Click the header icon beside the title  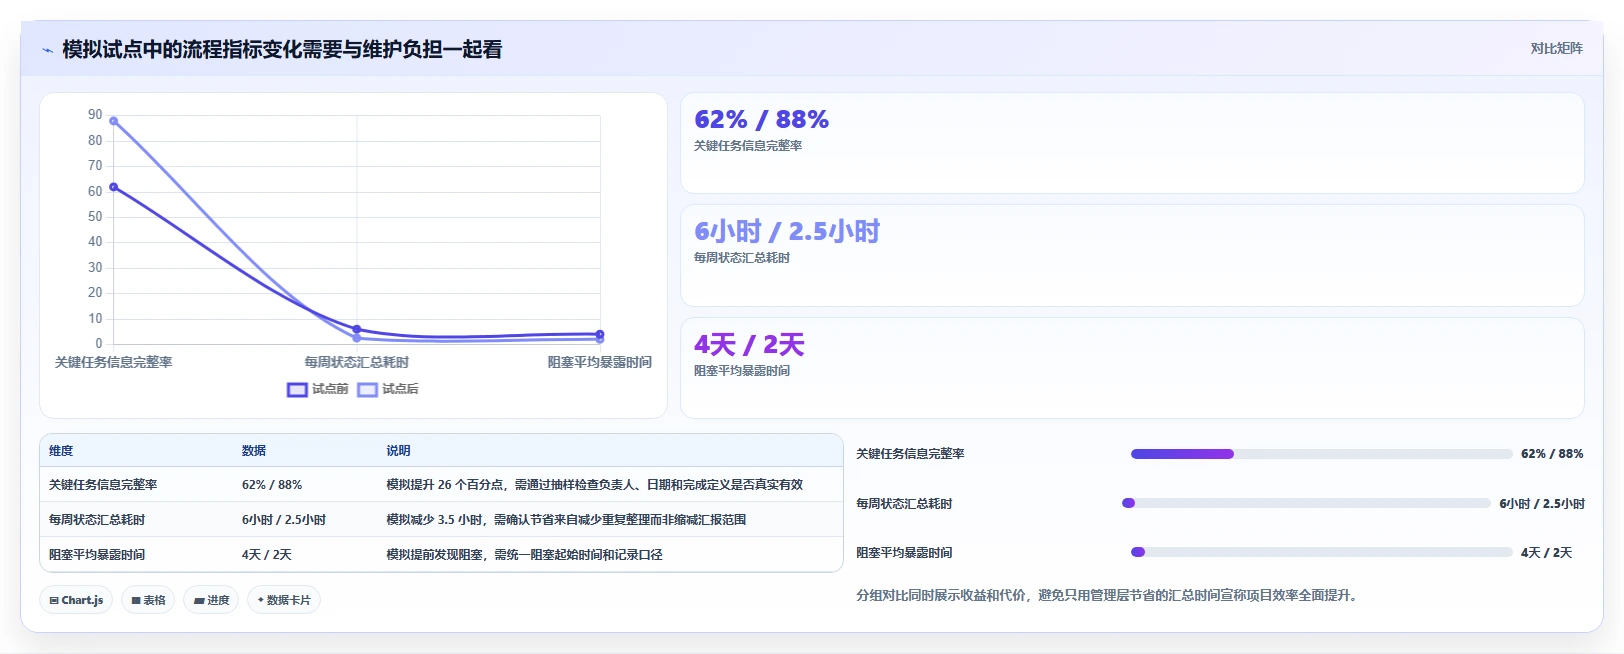[x=47, y=50]
